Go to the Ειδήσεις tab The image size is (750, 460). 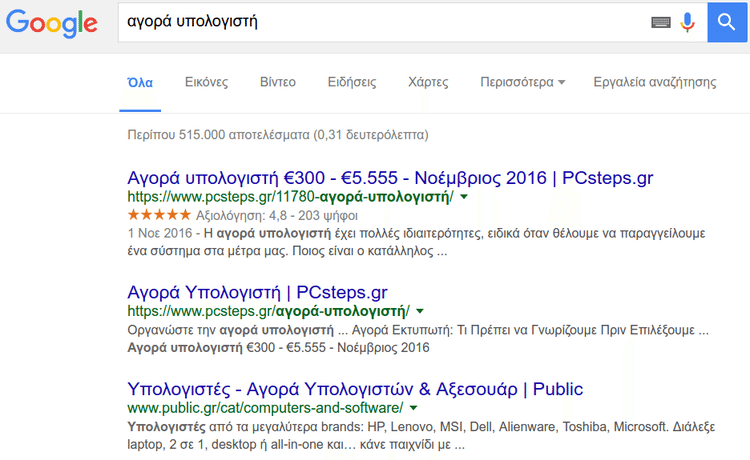coord(352,82)
